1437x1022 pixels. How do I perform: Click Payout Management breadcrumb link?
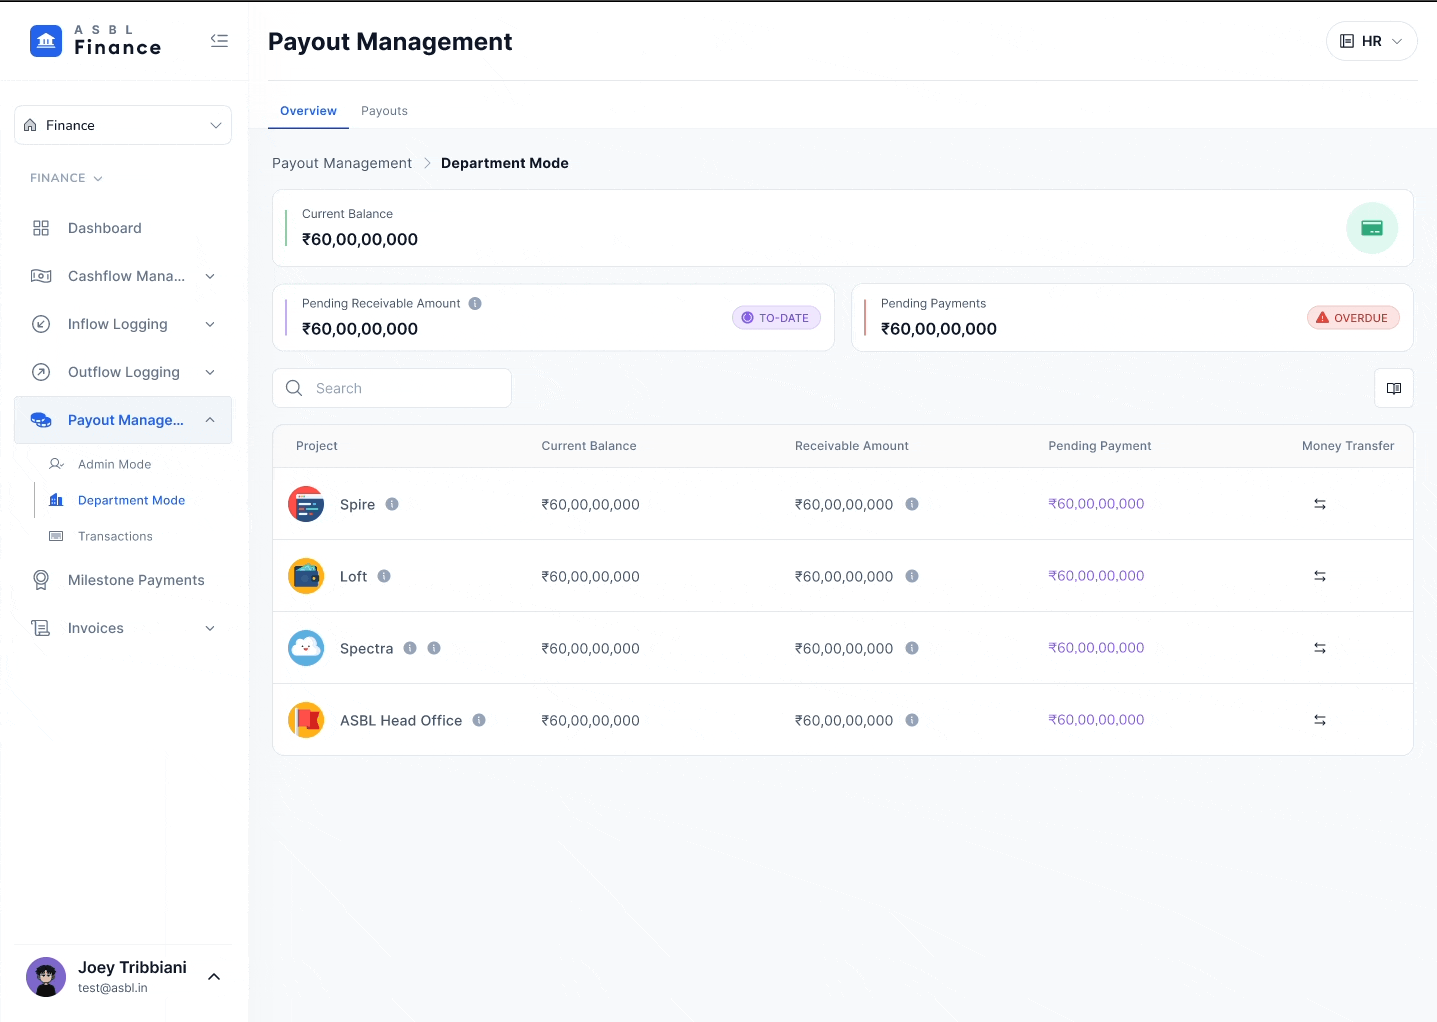tap(342, 163)
